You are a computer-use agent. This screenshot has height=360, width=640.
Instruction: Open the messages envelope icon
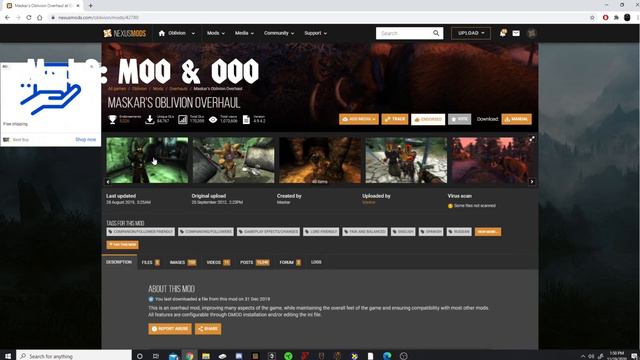[516, 33]
